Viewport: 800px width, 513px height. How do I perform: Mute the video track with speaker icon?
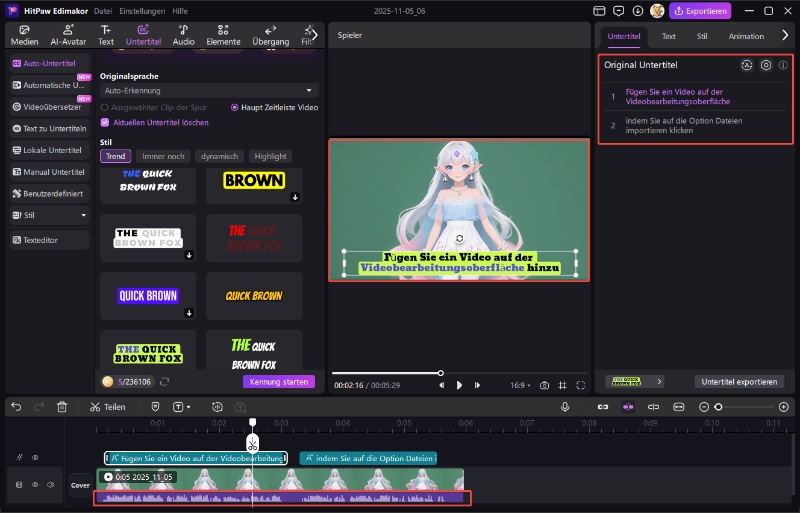click(x=51, y=484)
